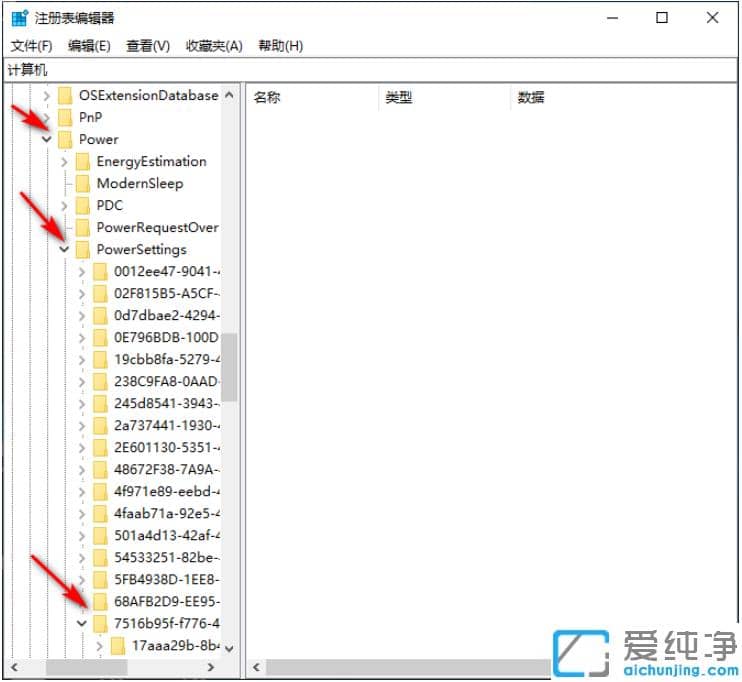Select the PowerSettings folder icon
The image size is (742, 682).
pos(82,249)
